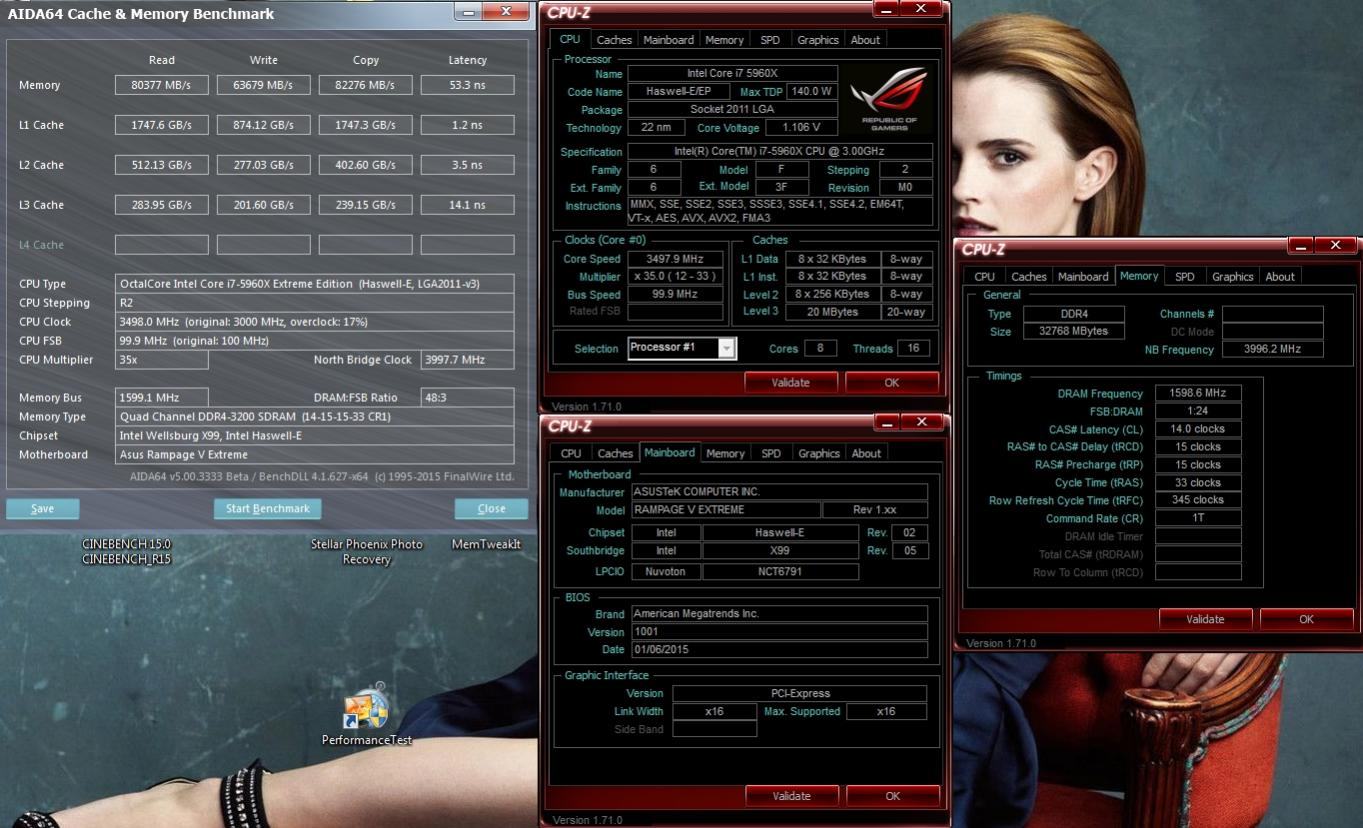
Task: Go to SPD tab in CPU-Z Memory window
Action: click(x=1185, y=277)
